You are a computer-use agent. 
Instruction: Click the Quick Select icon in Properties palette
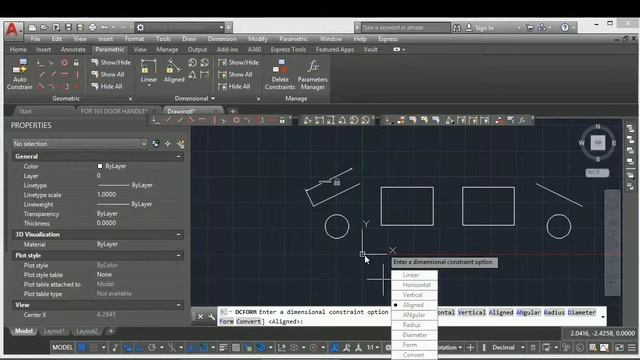(x=181, y=144)
